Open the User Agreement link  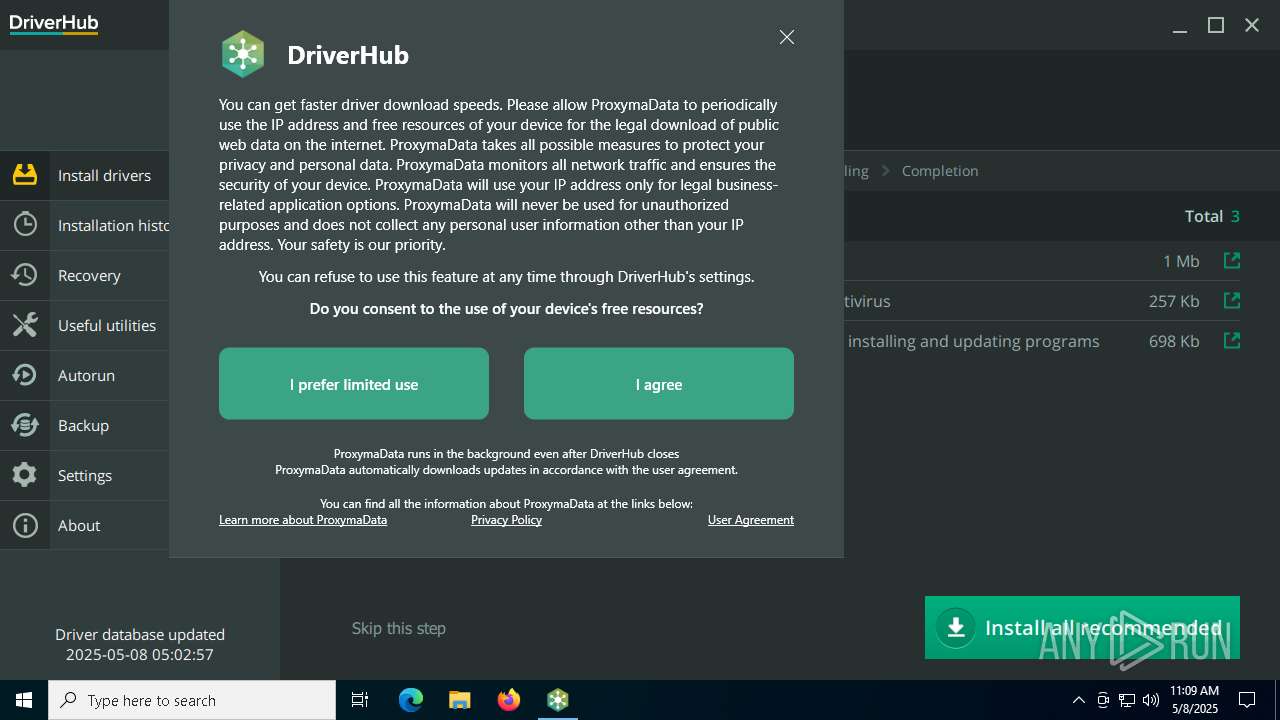pyautogui.click(x=751, y=520)
